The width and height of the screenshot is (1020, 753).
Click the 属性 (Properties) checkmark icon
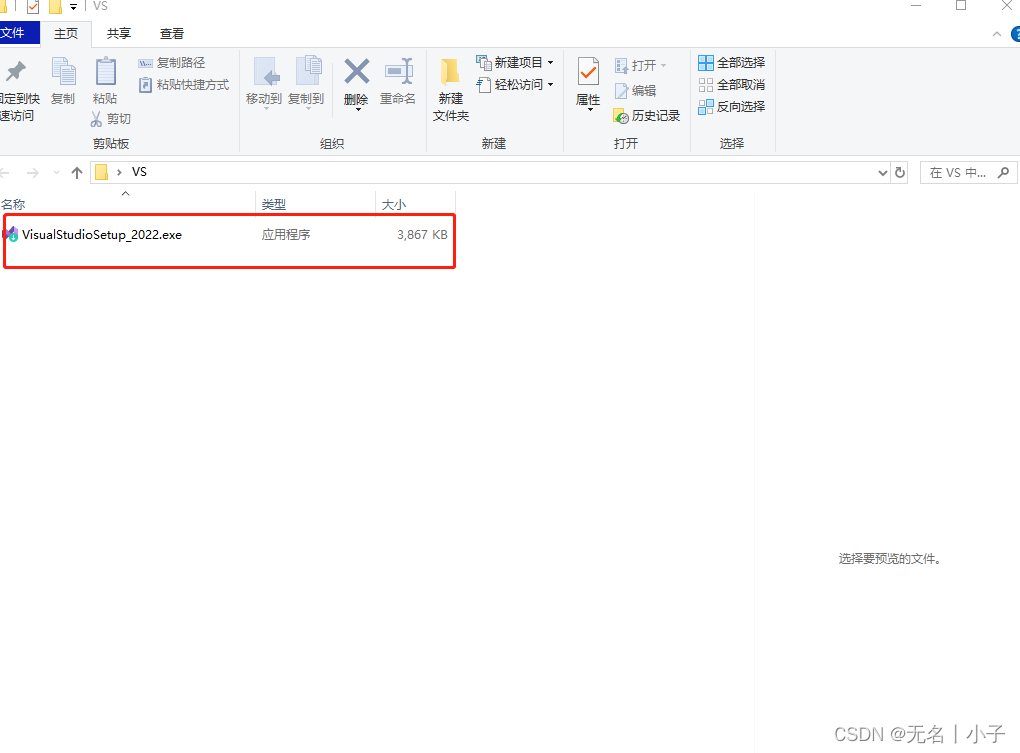pyautogui.click(x=588, y=72)
